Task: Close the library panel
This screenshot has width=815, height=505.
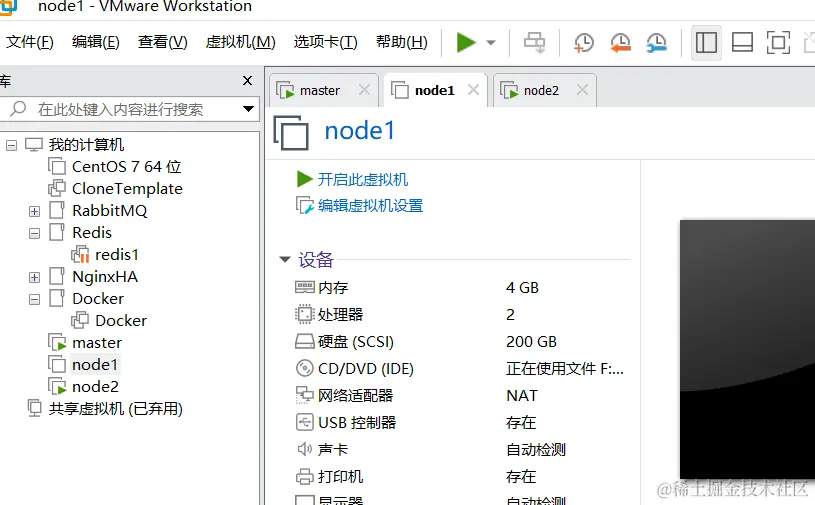Action: coord(247,81)
